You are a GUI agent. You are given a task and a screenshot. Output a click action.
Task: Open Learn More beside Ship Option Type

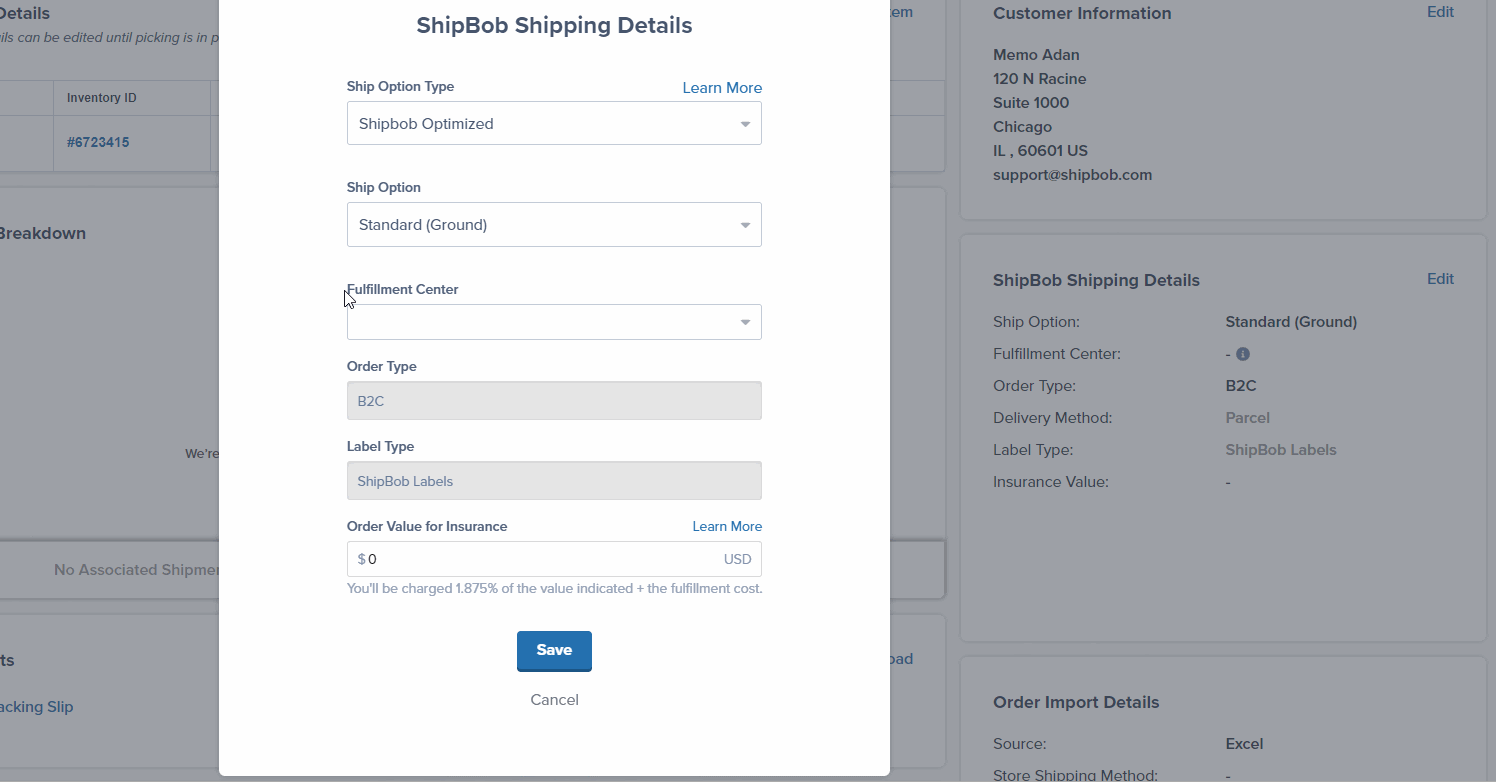click(x=722, y=87)
